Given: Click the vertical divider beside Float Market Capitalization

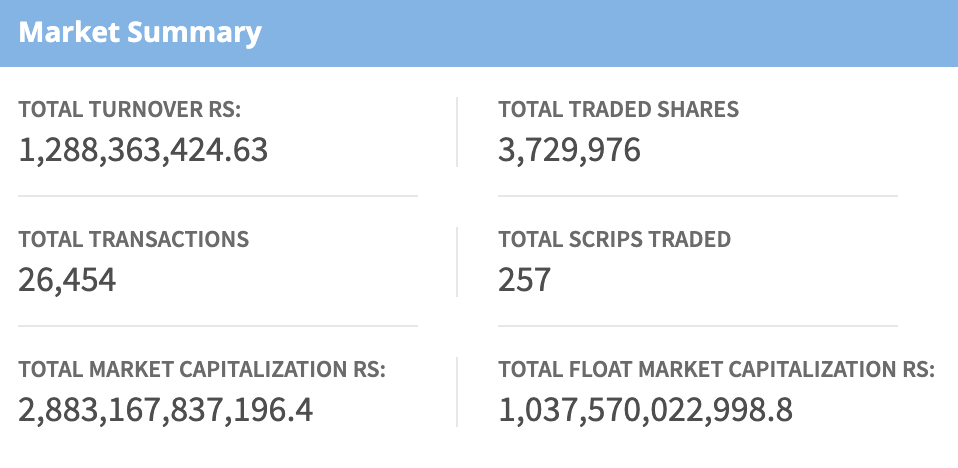Looking at the screenshot, I should (x=457, y=391).
